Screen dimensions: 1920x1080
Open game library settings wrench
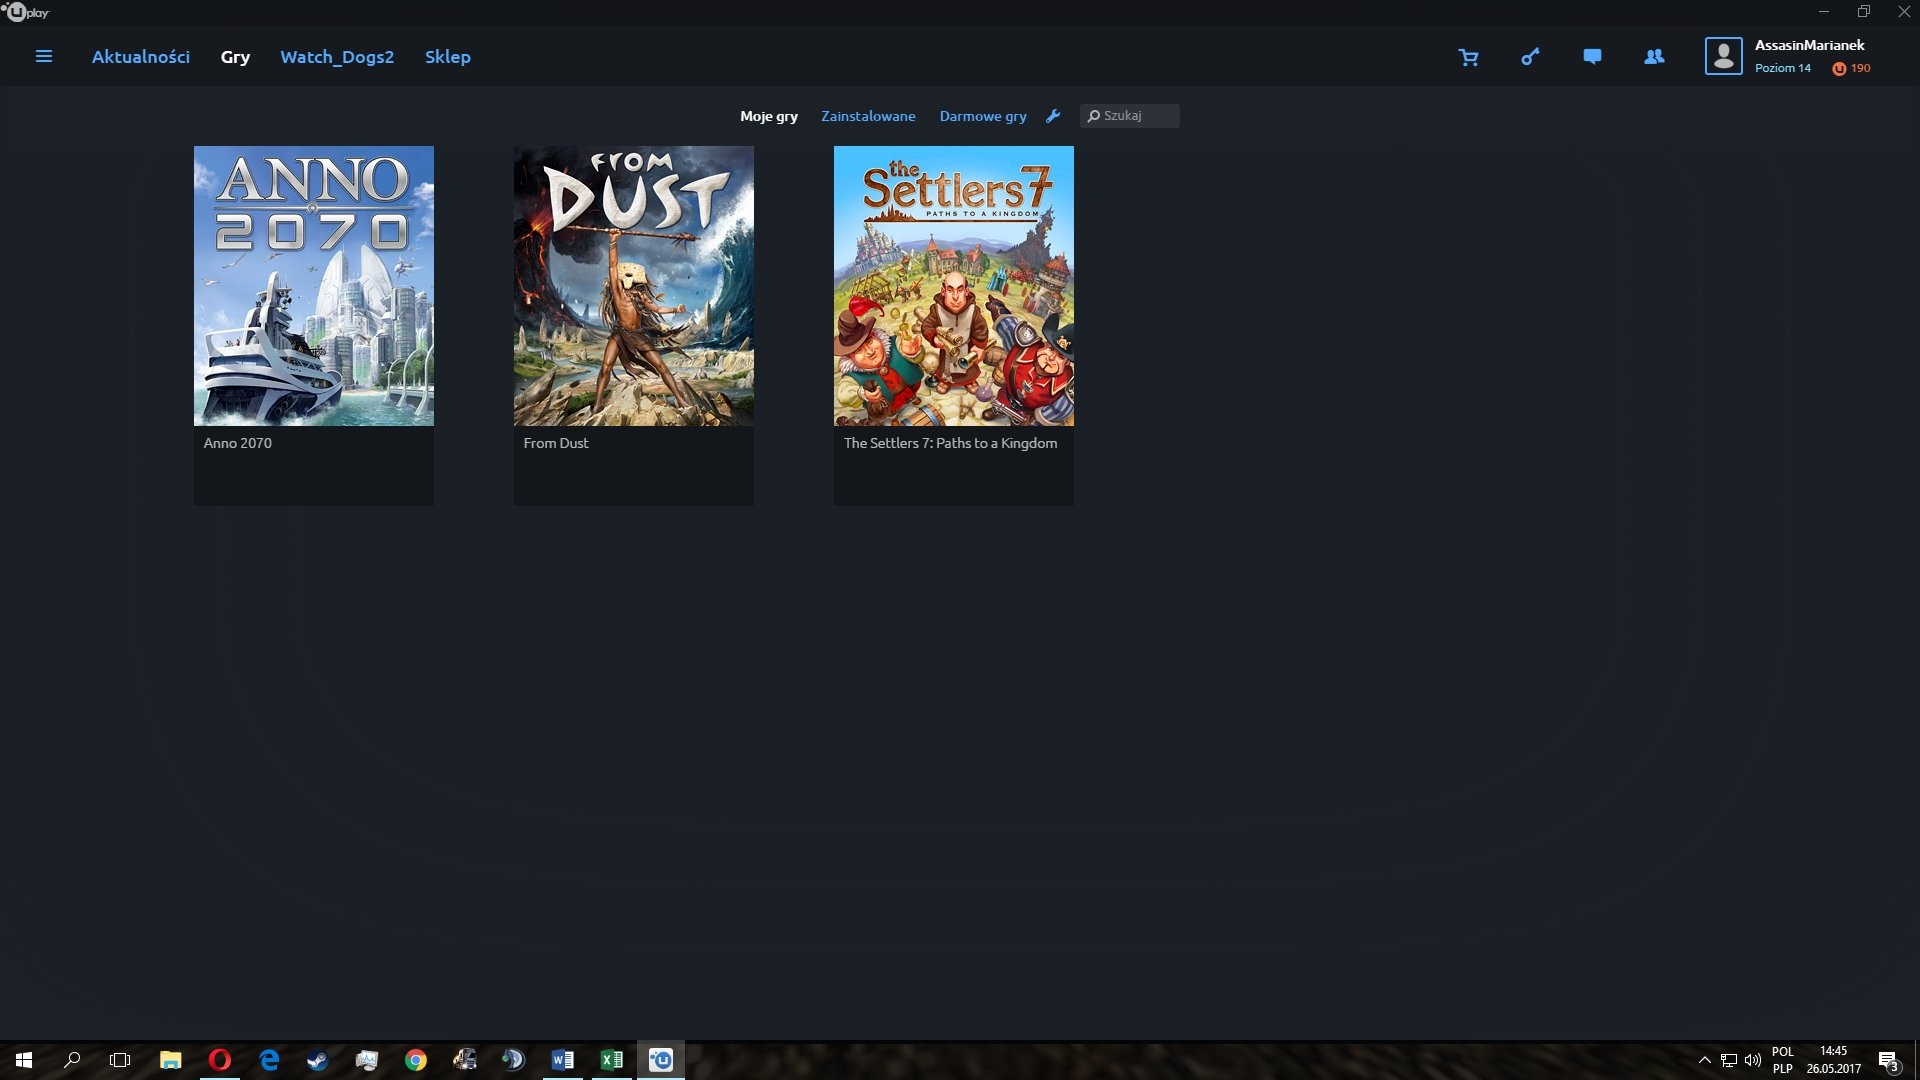1053,116
